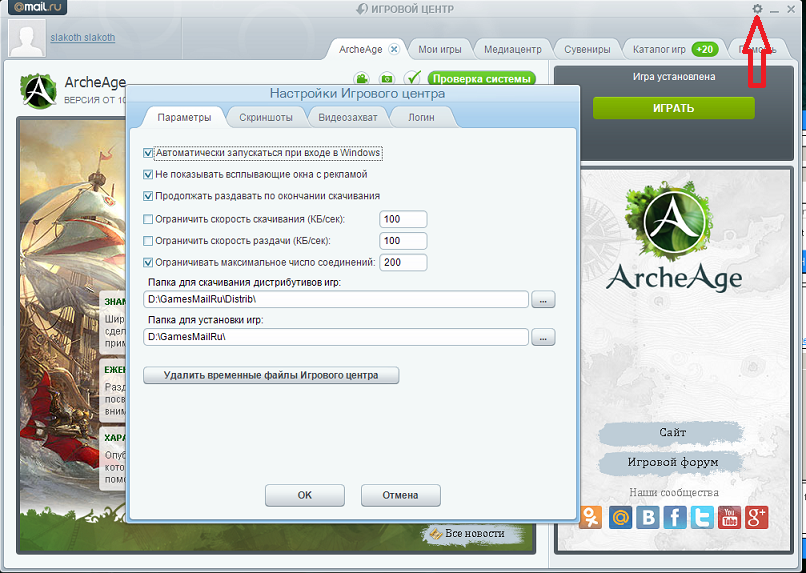806x573 pixels.
Task: Open the Google+ community icon
Action: coord(757,517)
